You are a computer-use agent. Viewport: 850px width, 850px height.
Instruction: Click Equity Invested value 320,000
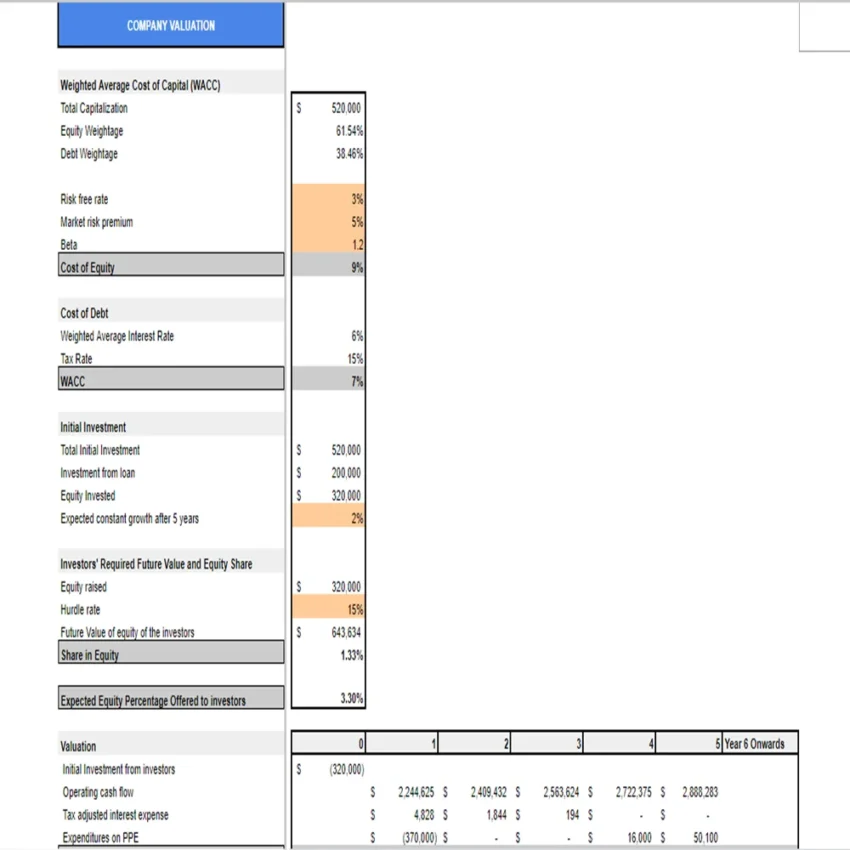point(346,495)
